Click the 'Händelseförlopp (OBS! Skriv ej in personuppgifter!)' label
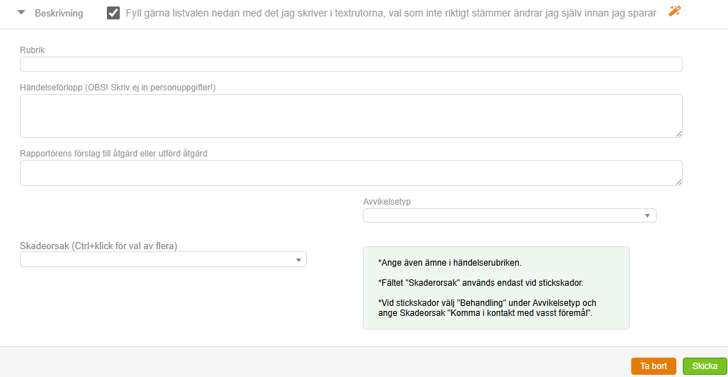 click(x=118, y=87)
